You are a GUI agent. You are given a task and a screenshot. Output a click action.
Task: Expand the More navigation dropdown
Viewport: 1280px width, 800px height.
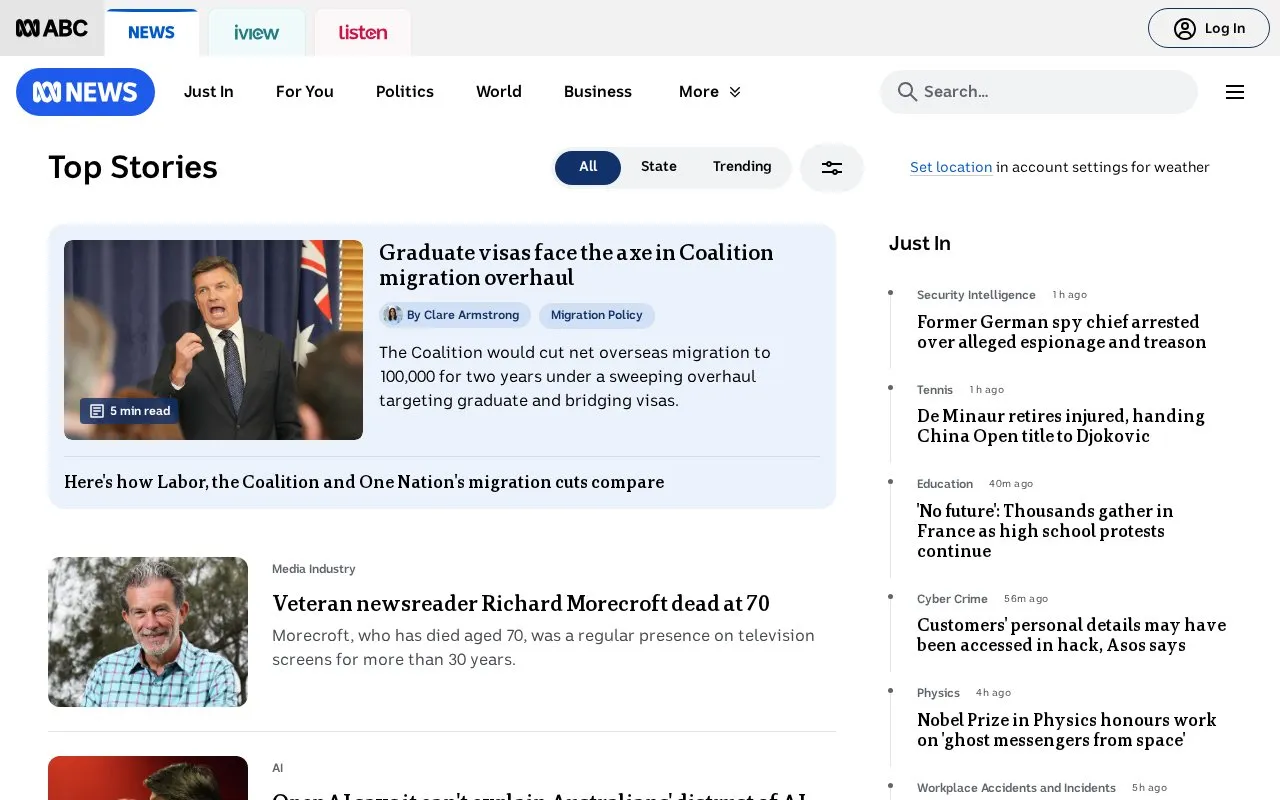pos(710,92)
